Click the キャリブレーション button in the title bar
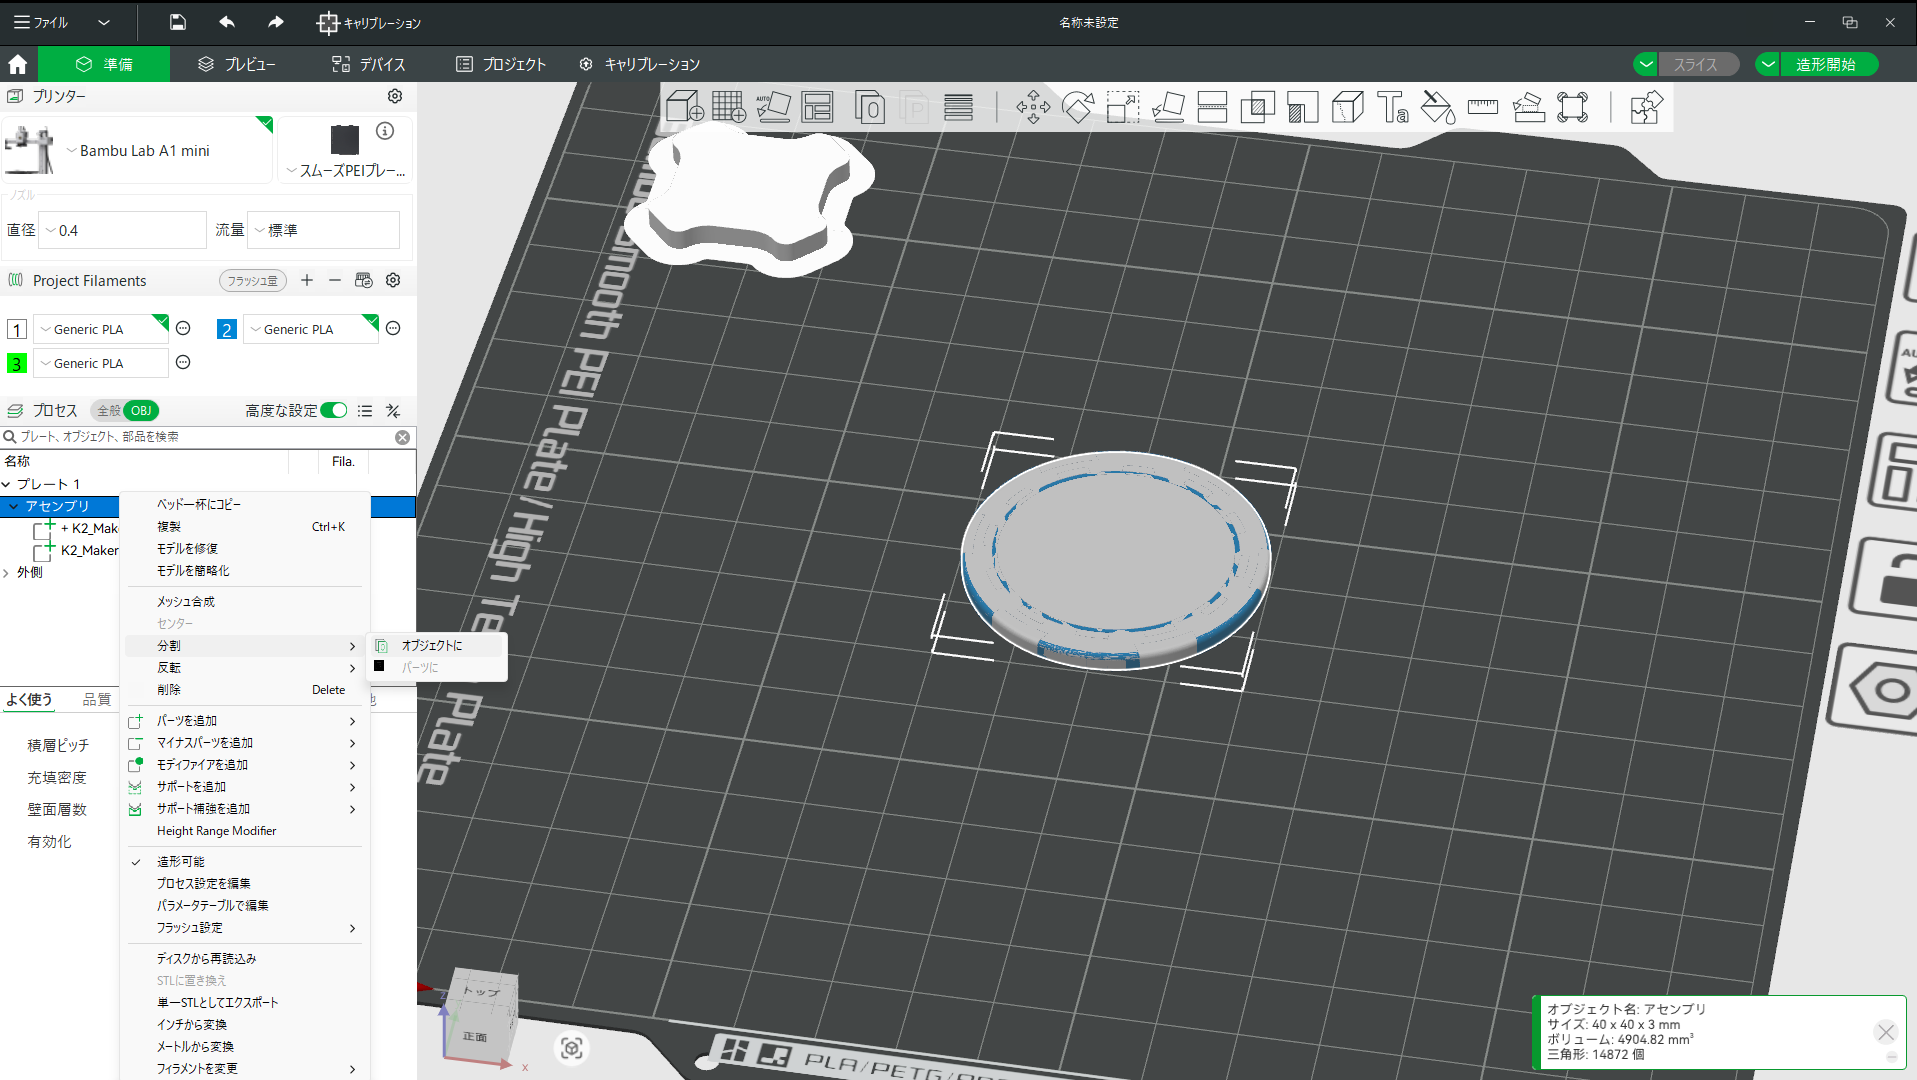 [x=368, y=22]
